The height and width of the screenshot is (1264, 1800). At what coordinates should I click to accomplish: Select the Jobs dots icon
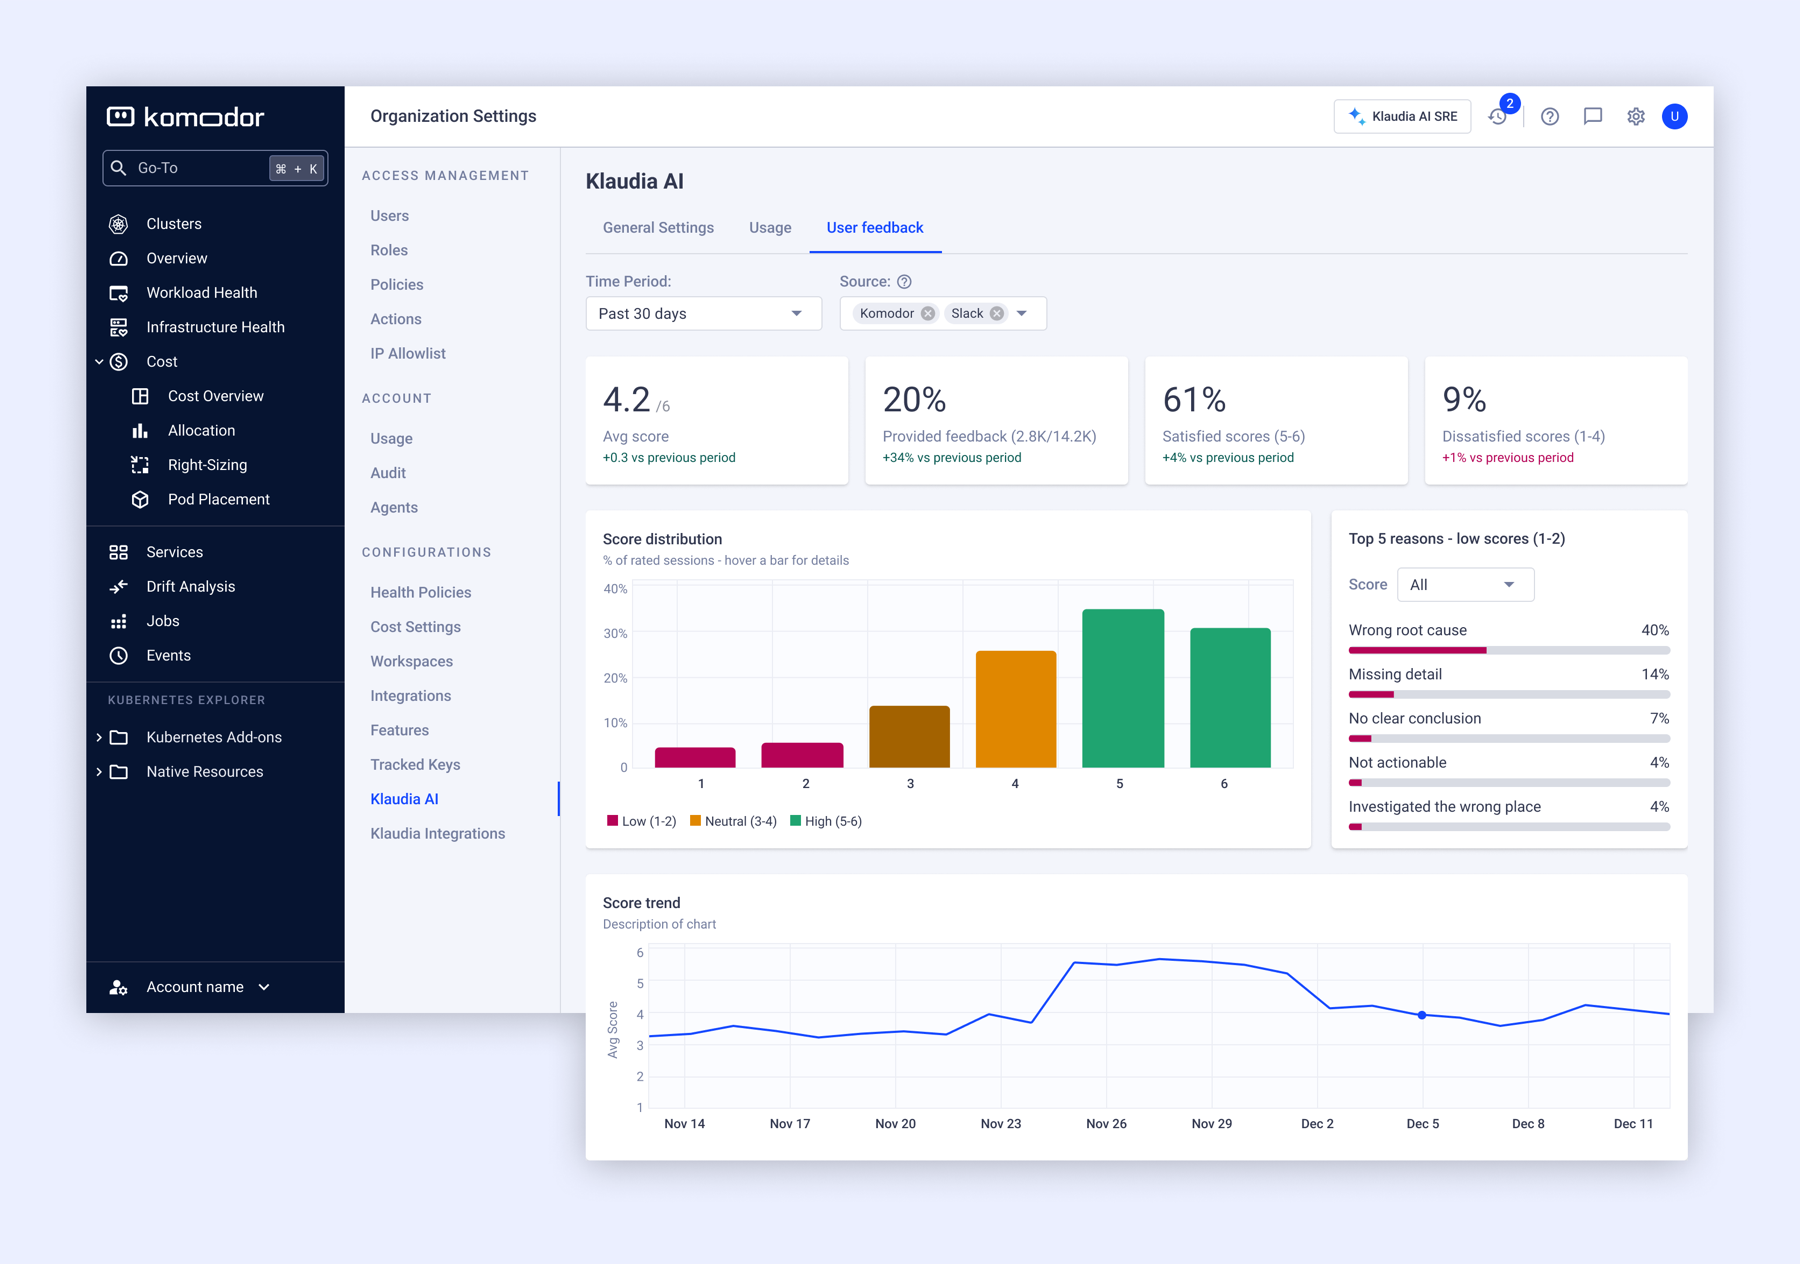click(119, 621)
